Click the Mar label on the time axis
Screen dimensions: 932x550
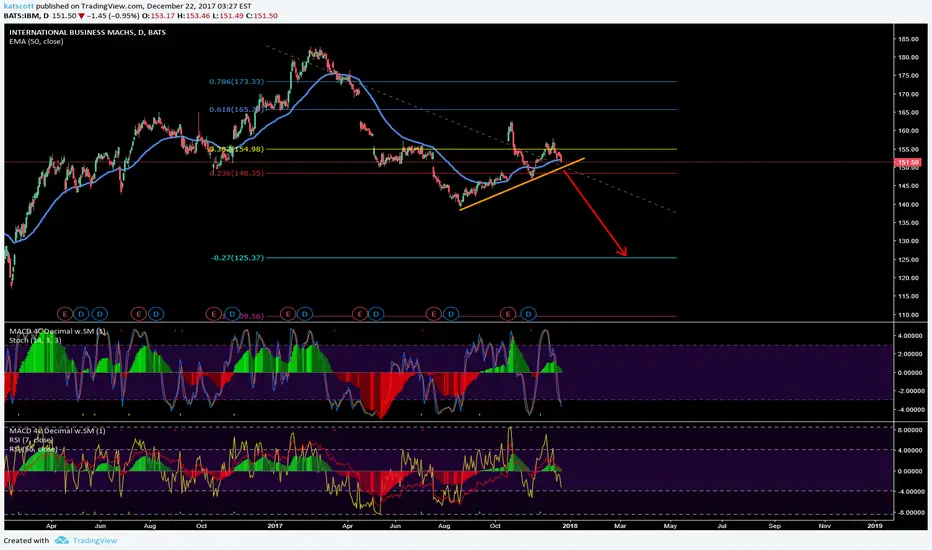[620, 526]
